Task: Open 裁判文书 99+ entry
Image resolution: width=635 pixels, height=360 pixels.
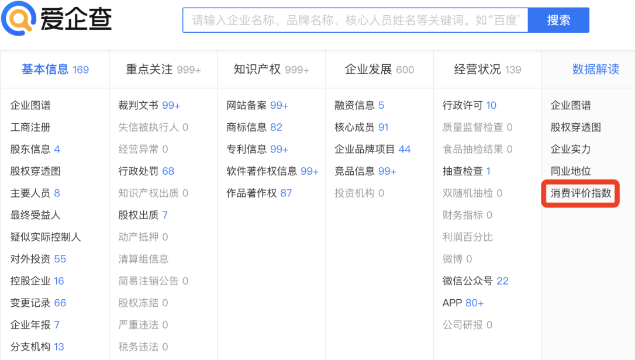Action: 149,105
